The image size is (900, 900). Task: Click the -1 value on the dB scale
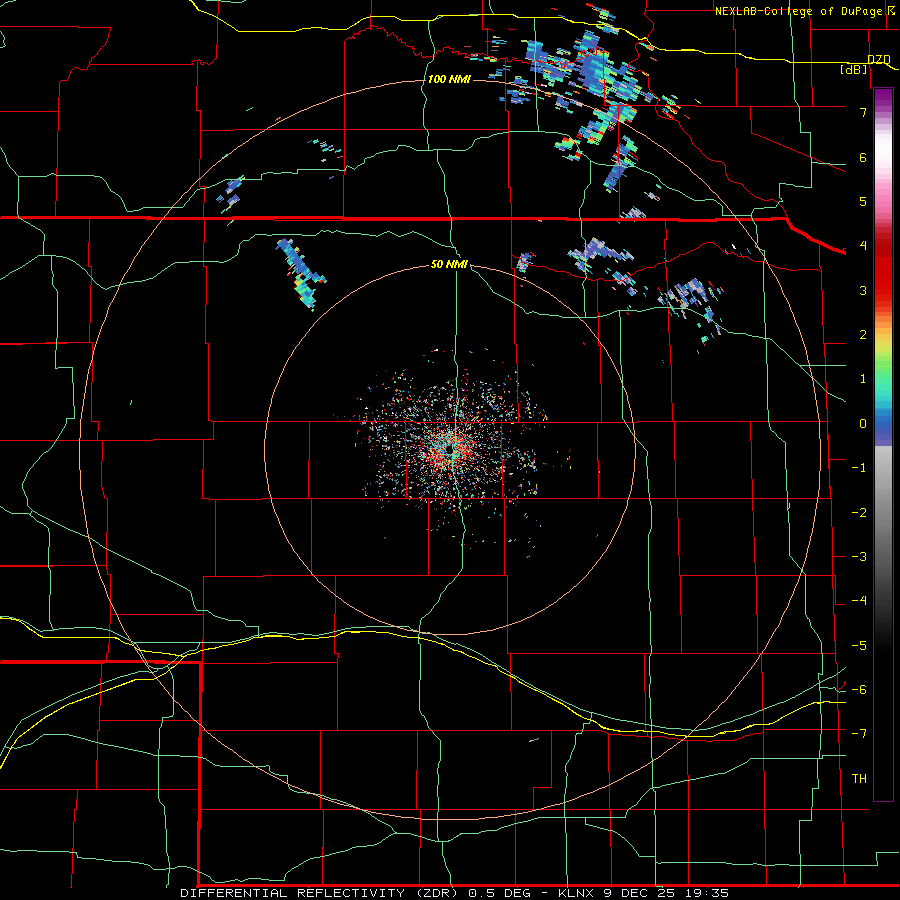click(x=859, y=468)
